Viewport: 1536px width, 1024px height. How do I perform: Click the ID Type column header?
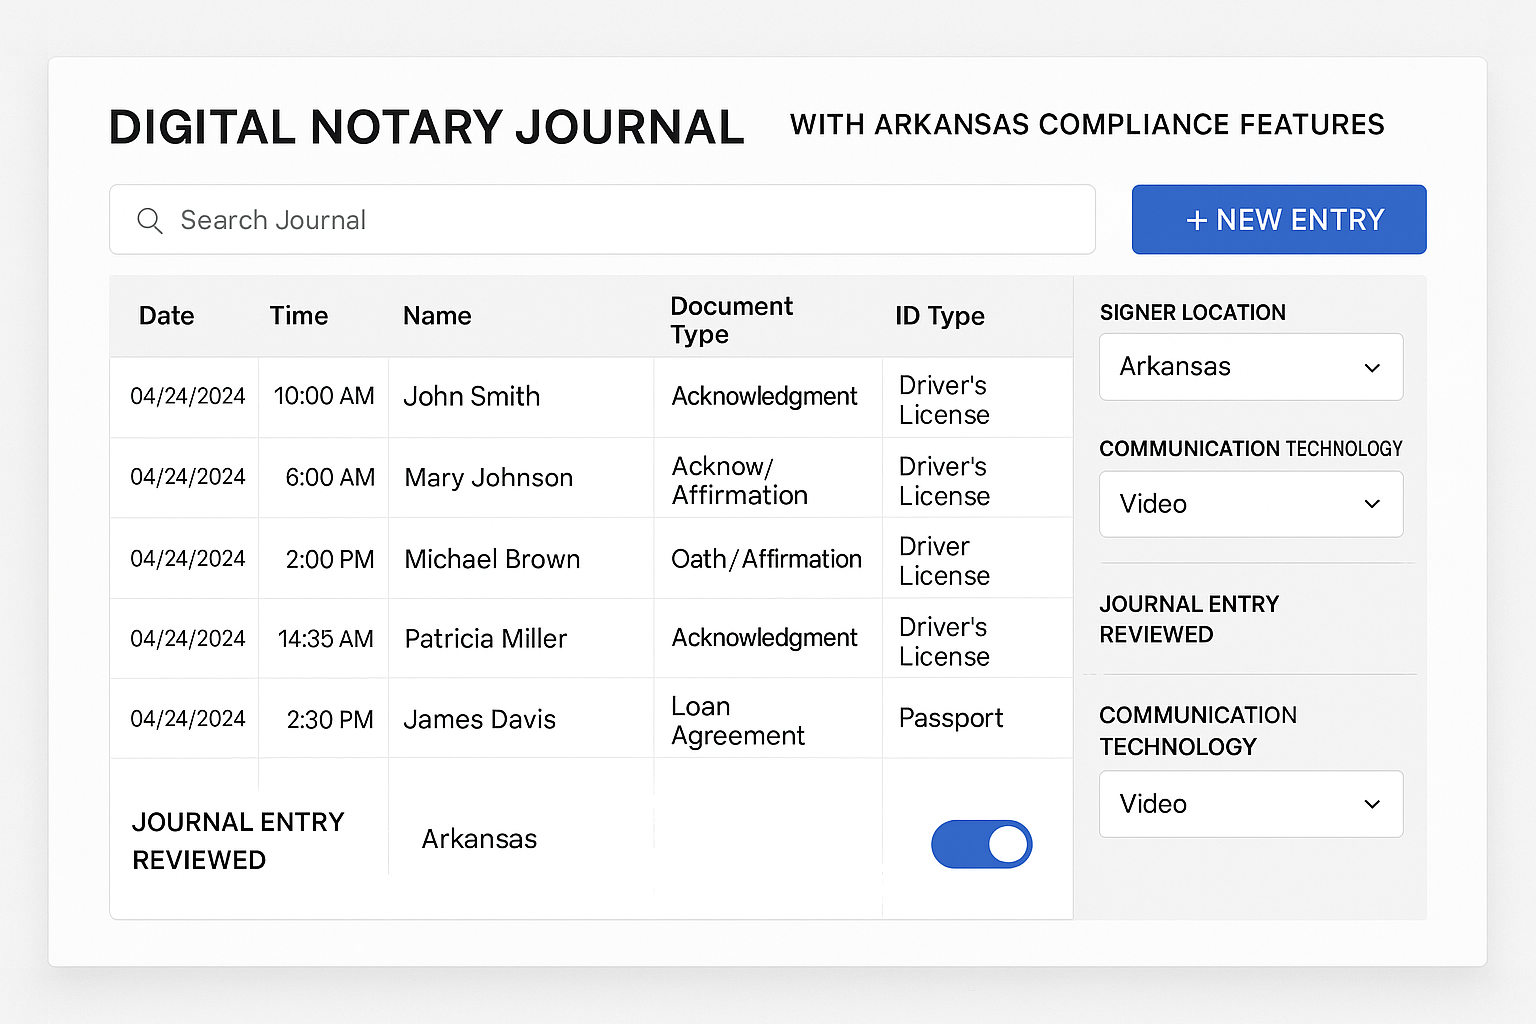pyautogui.click(x=940, y=316)
